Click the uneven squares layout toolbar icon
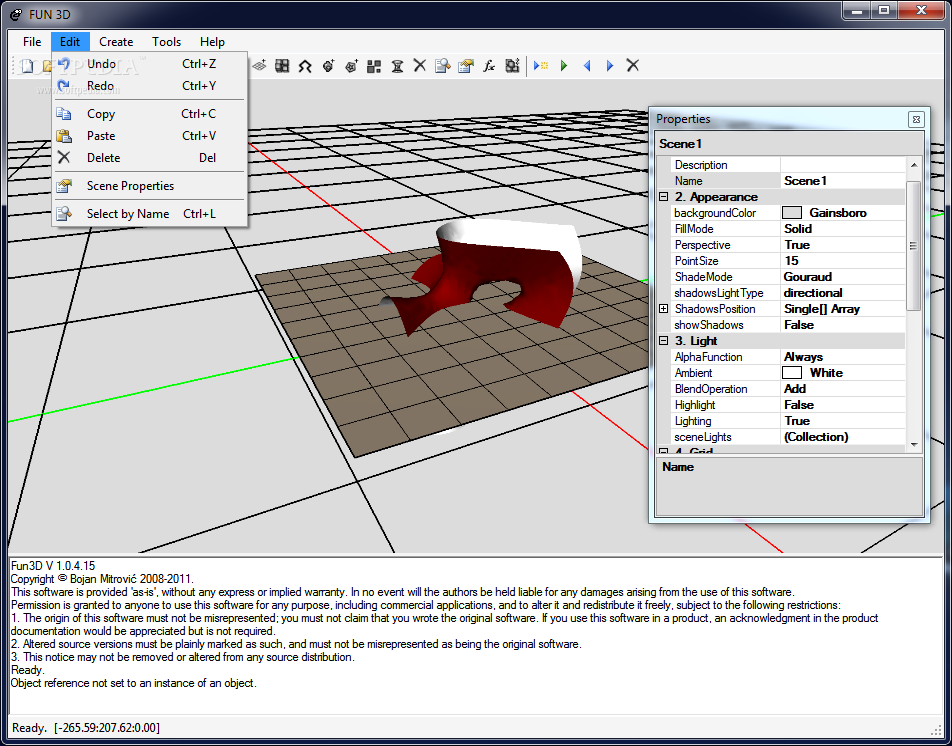 pos(374,66)
